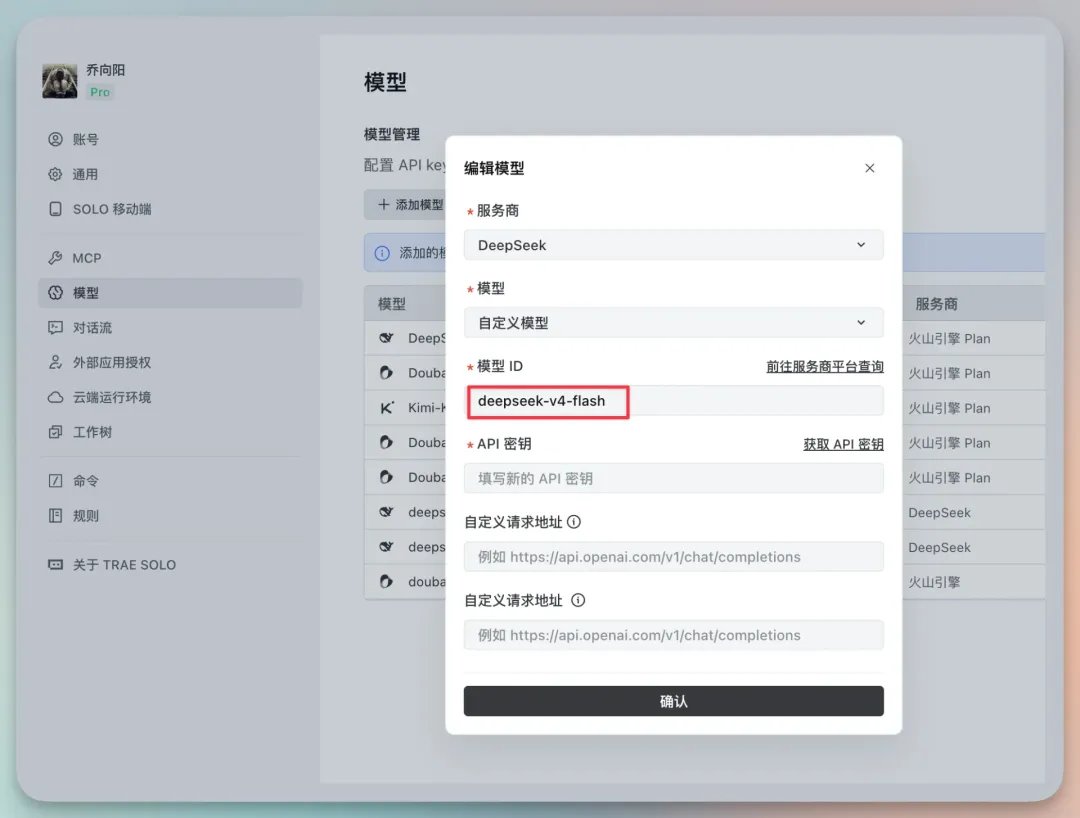The height and width of the screenshot is (818, 1080).
Task: Click the info icon in the blue notice
Action: click(x=382, y=253)
